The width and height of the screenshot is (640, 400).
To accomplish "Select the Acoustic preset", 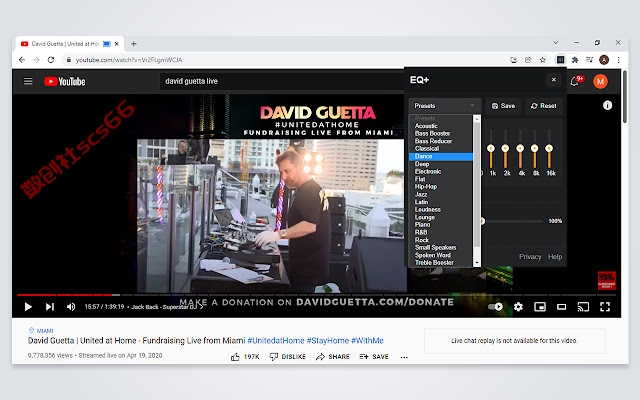I will pyautogui.click(x=441, y=126).
